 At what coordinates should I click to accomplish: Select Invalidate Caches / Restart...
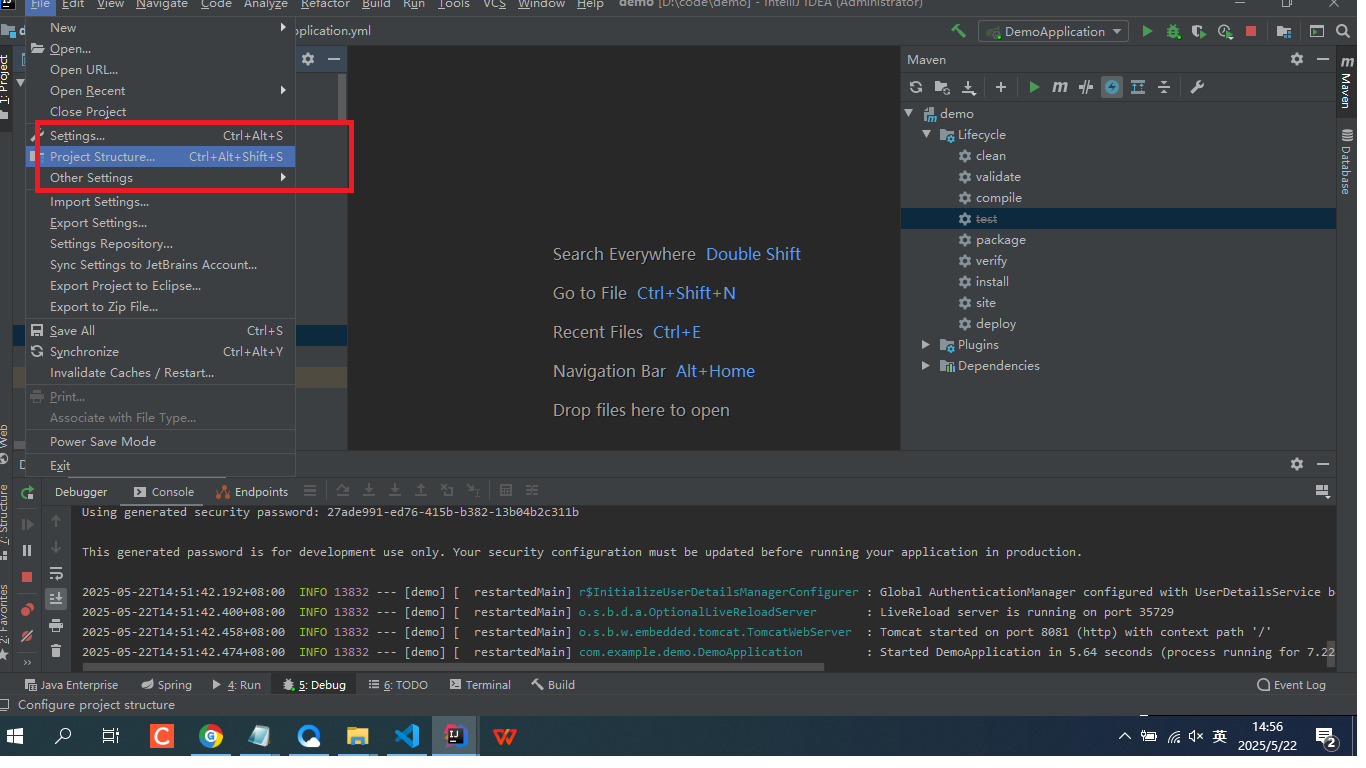[x=160, y=372]
